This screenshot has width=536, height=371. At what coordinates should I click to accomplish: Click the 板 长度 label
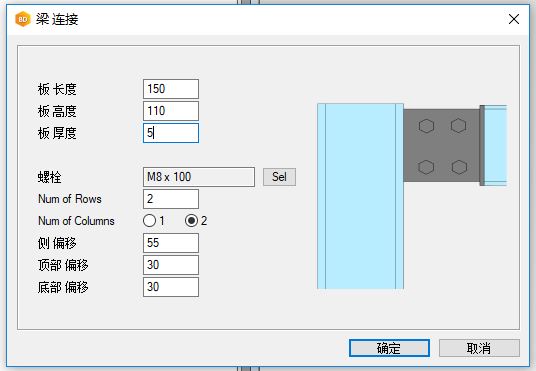click(57, 89)
